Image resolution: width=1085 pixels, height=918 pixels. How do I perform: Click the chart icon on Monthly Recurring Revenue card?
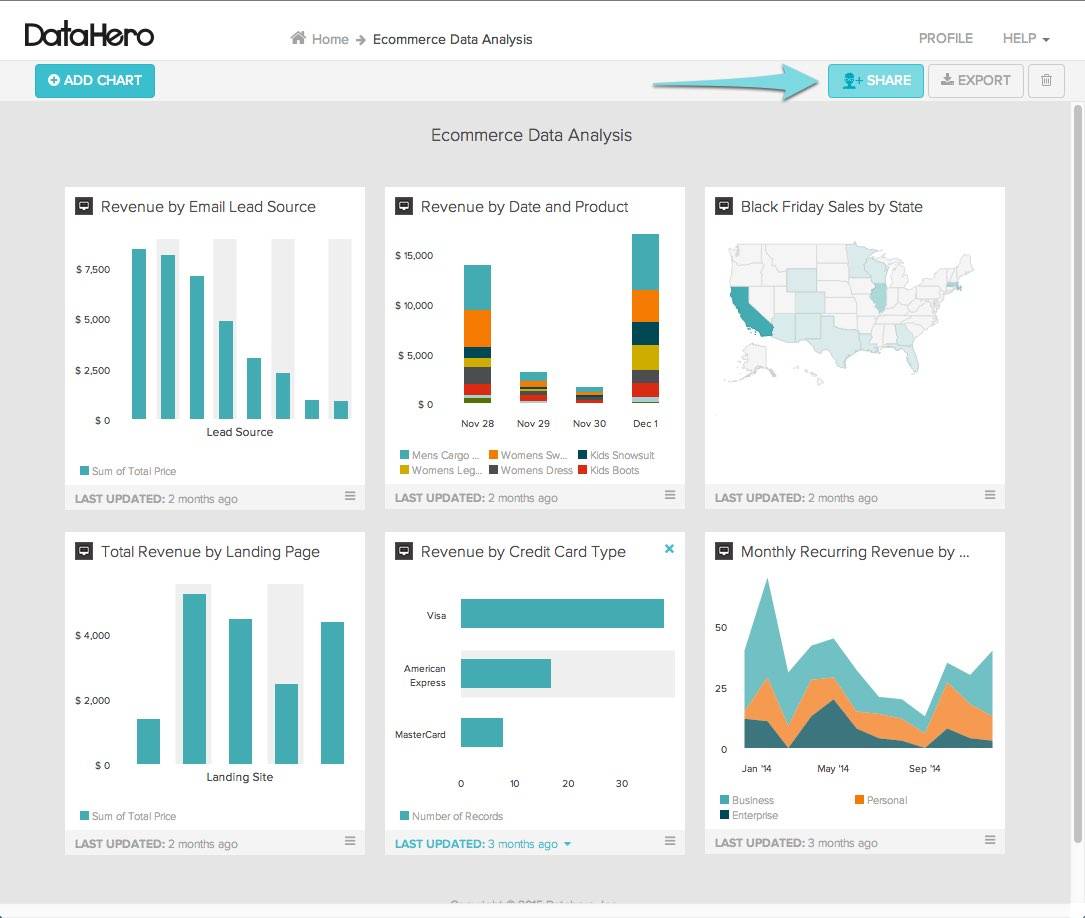coord(723,551)
